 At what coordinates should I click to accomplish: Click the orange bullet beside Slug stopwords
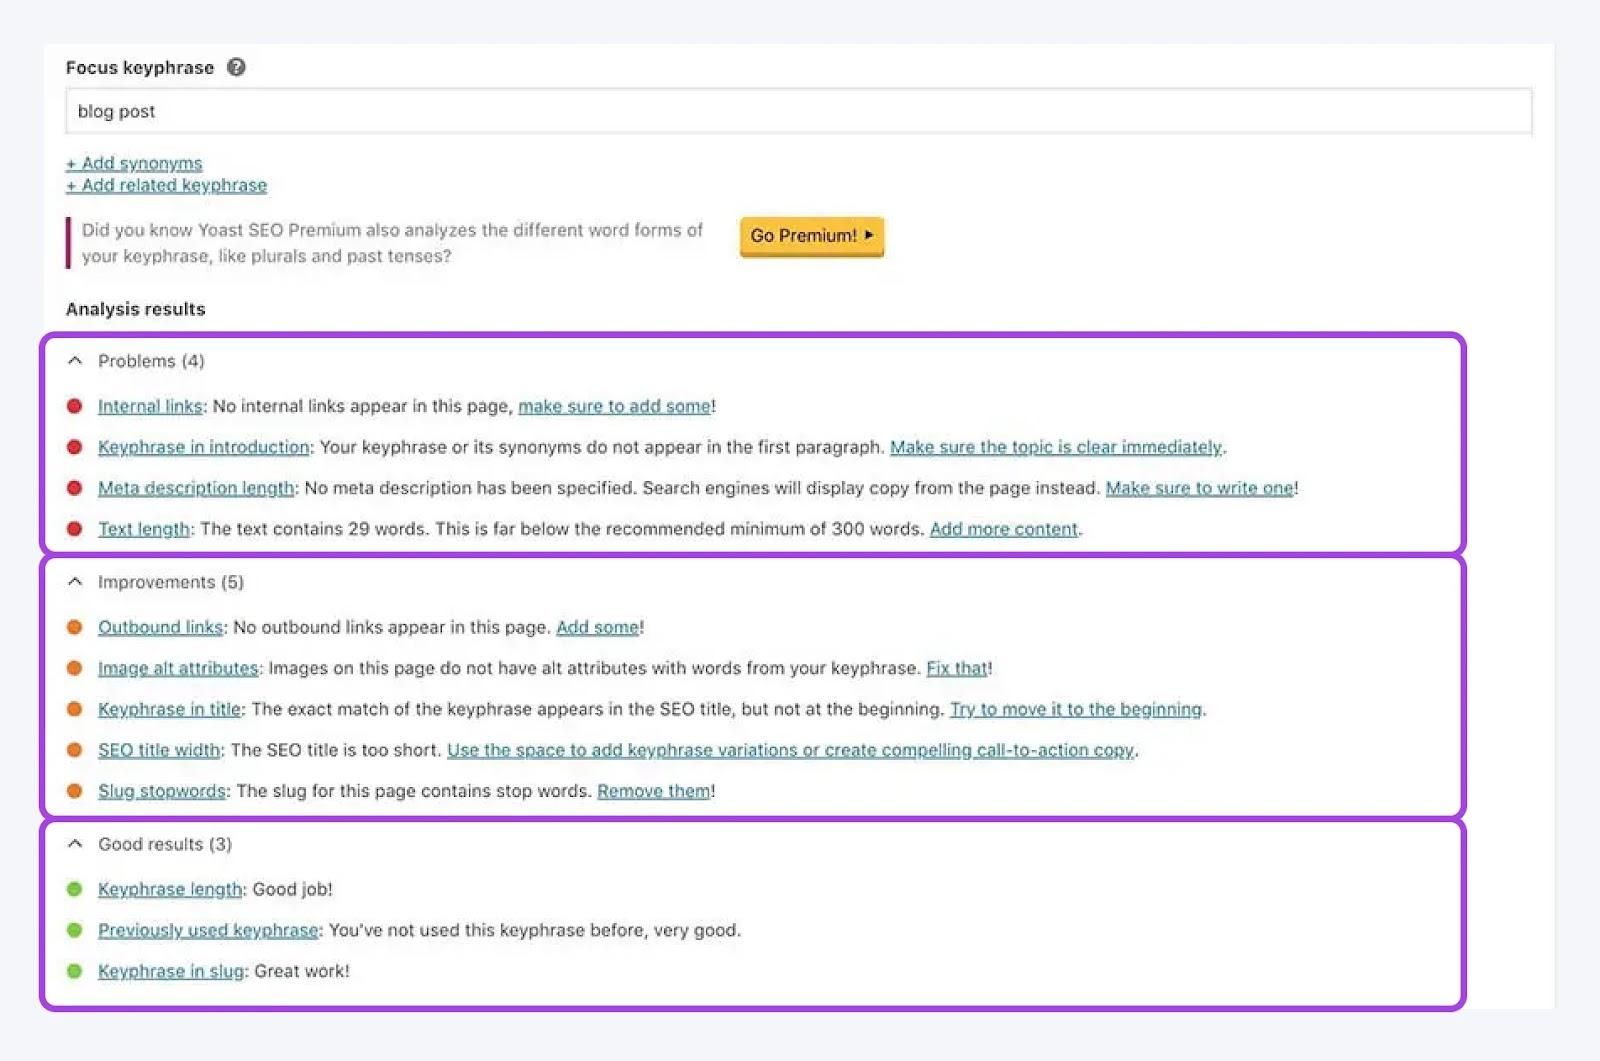pyautogui.click(x=74, y=791)
